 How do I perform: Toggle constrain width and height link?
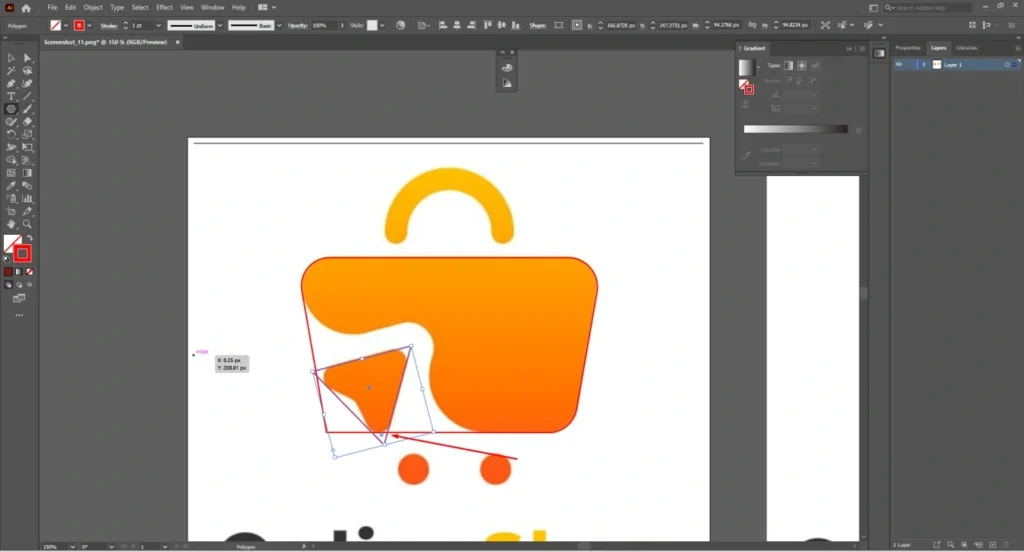752,25
